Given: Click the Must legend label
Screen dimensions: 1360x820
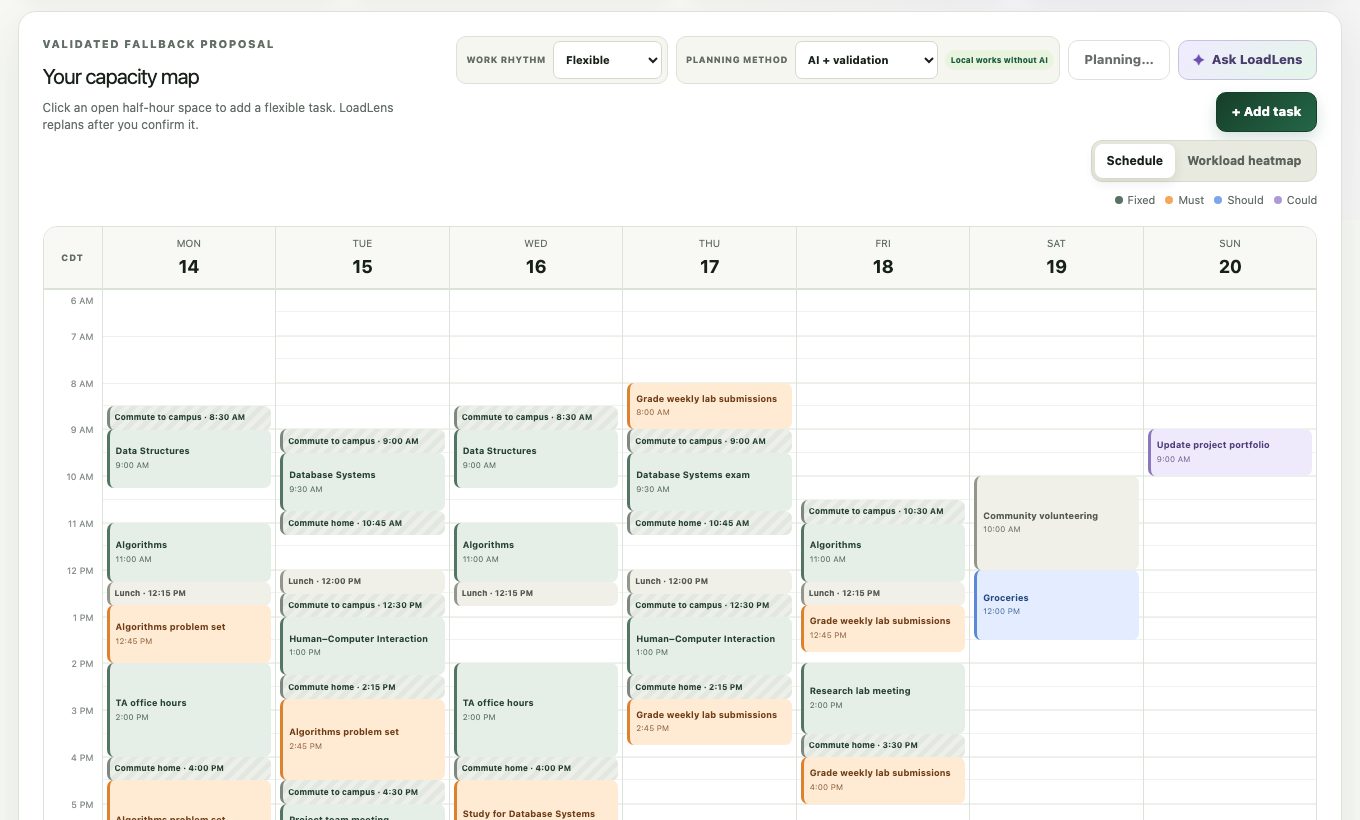Looking at the screenshot, I should pos(1185,200).
